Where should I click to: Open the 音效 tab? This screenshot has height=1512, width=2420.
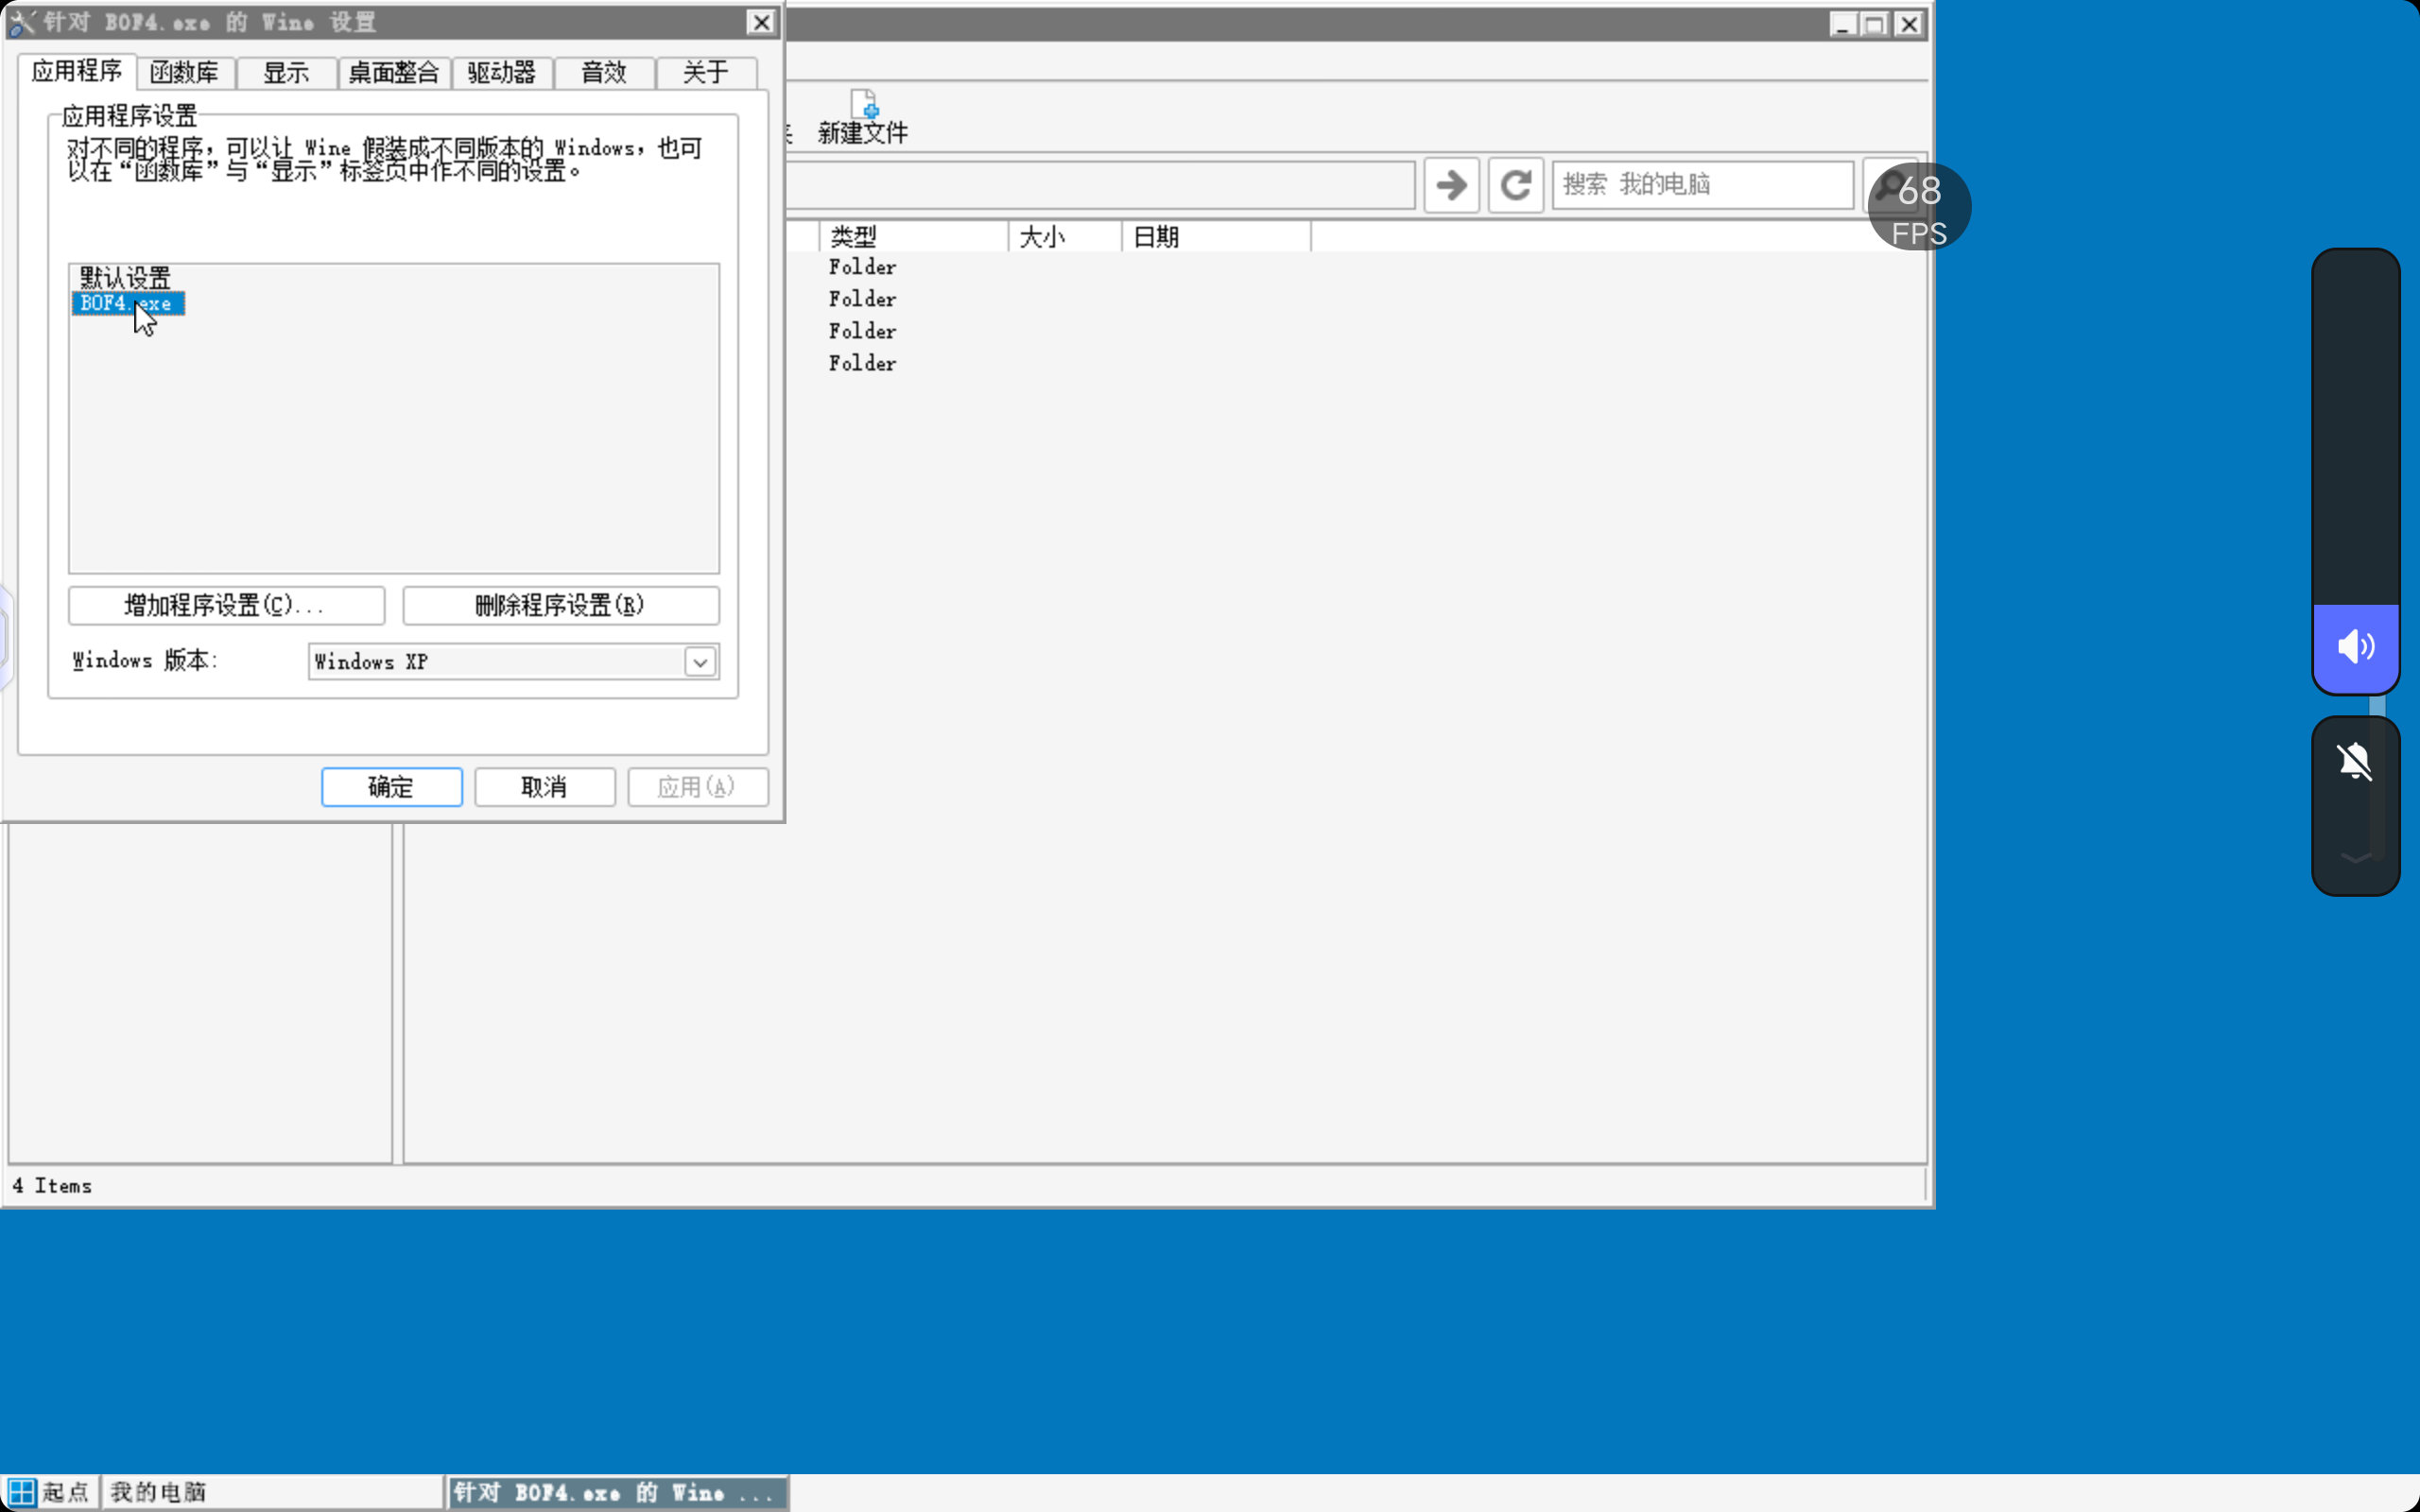[x=604, y=73]
